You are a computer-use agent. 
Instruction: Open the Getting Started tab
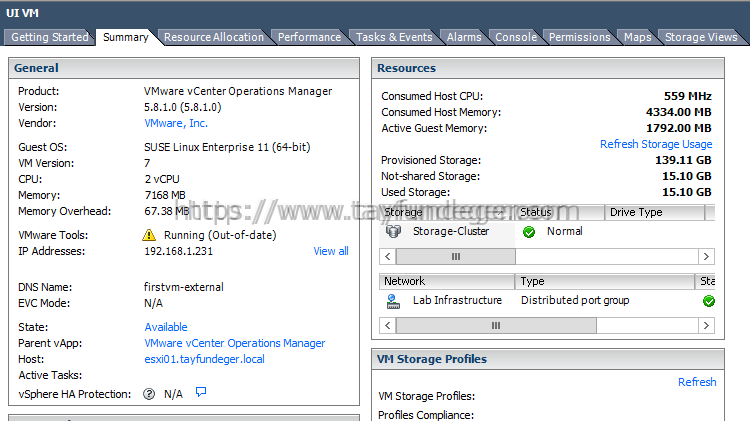point(49,37)
